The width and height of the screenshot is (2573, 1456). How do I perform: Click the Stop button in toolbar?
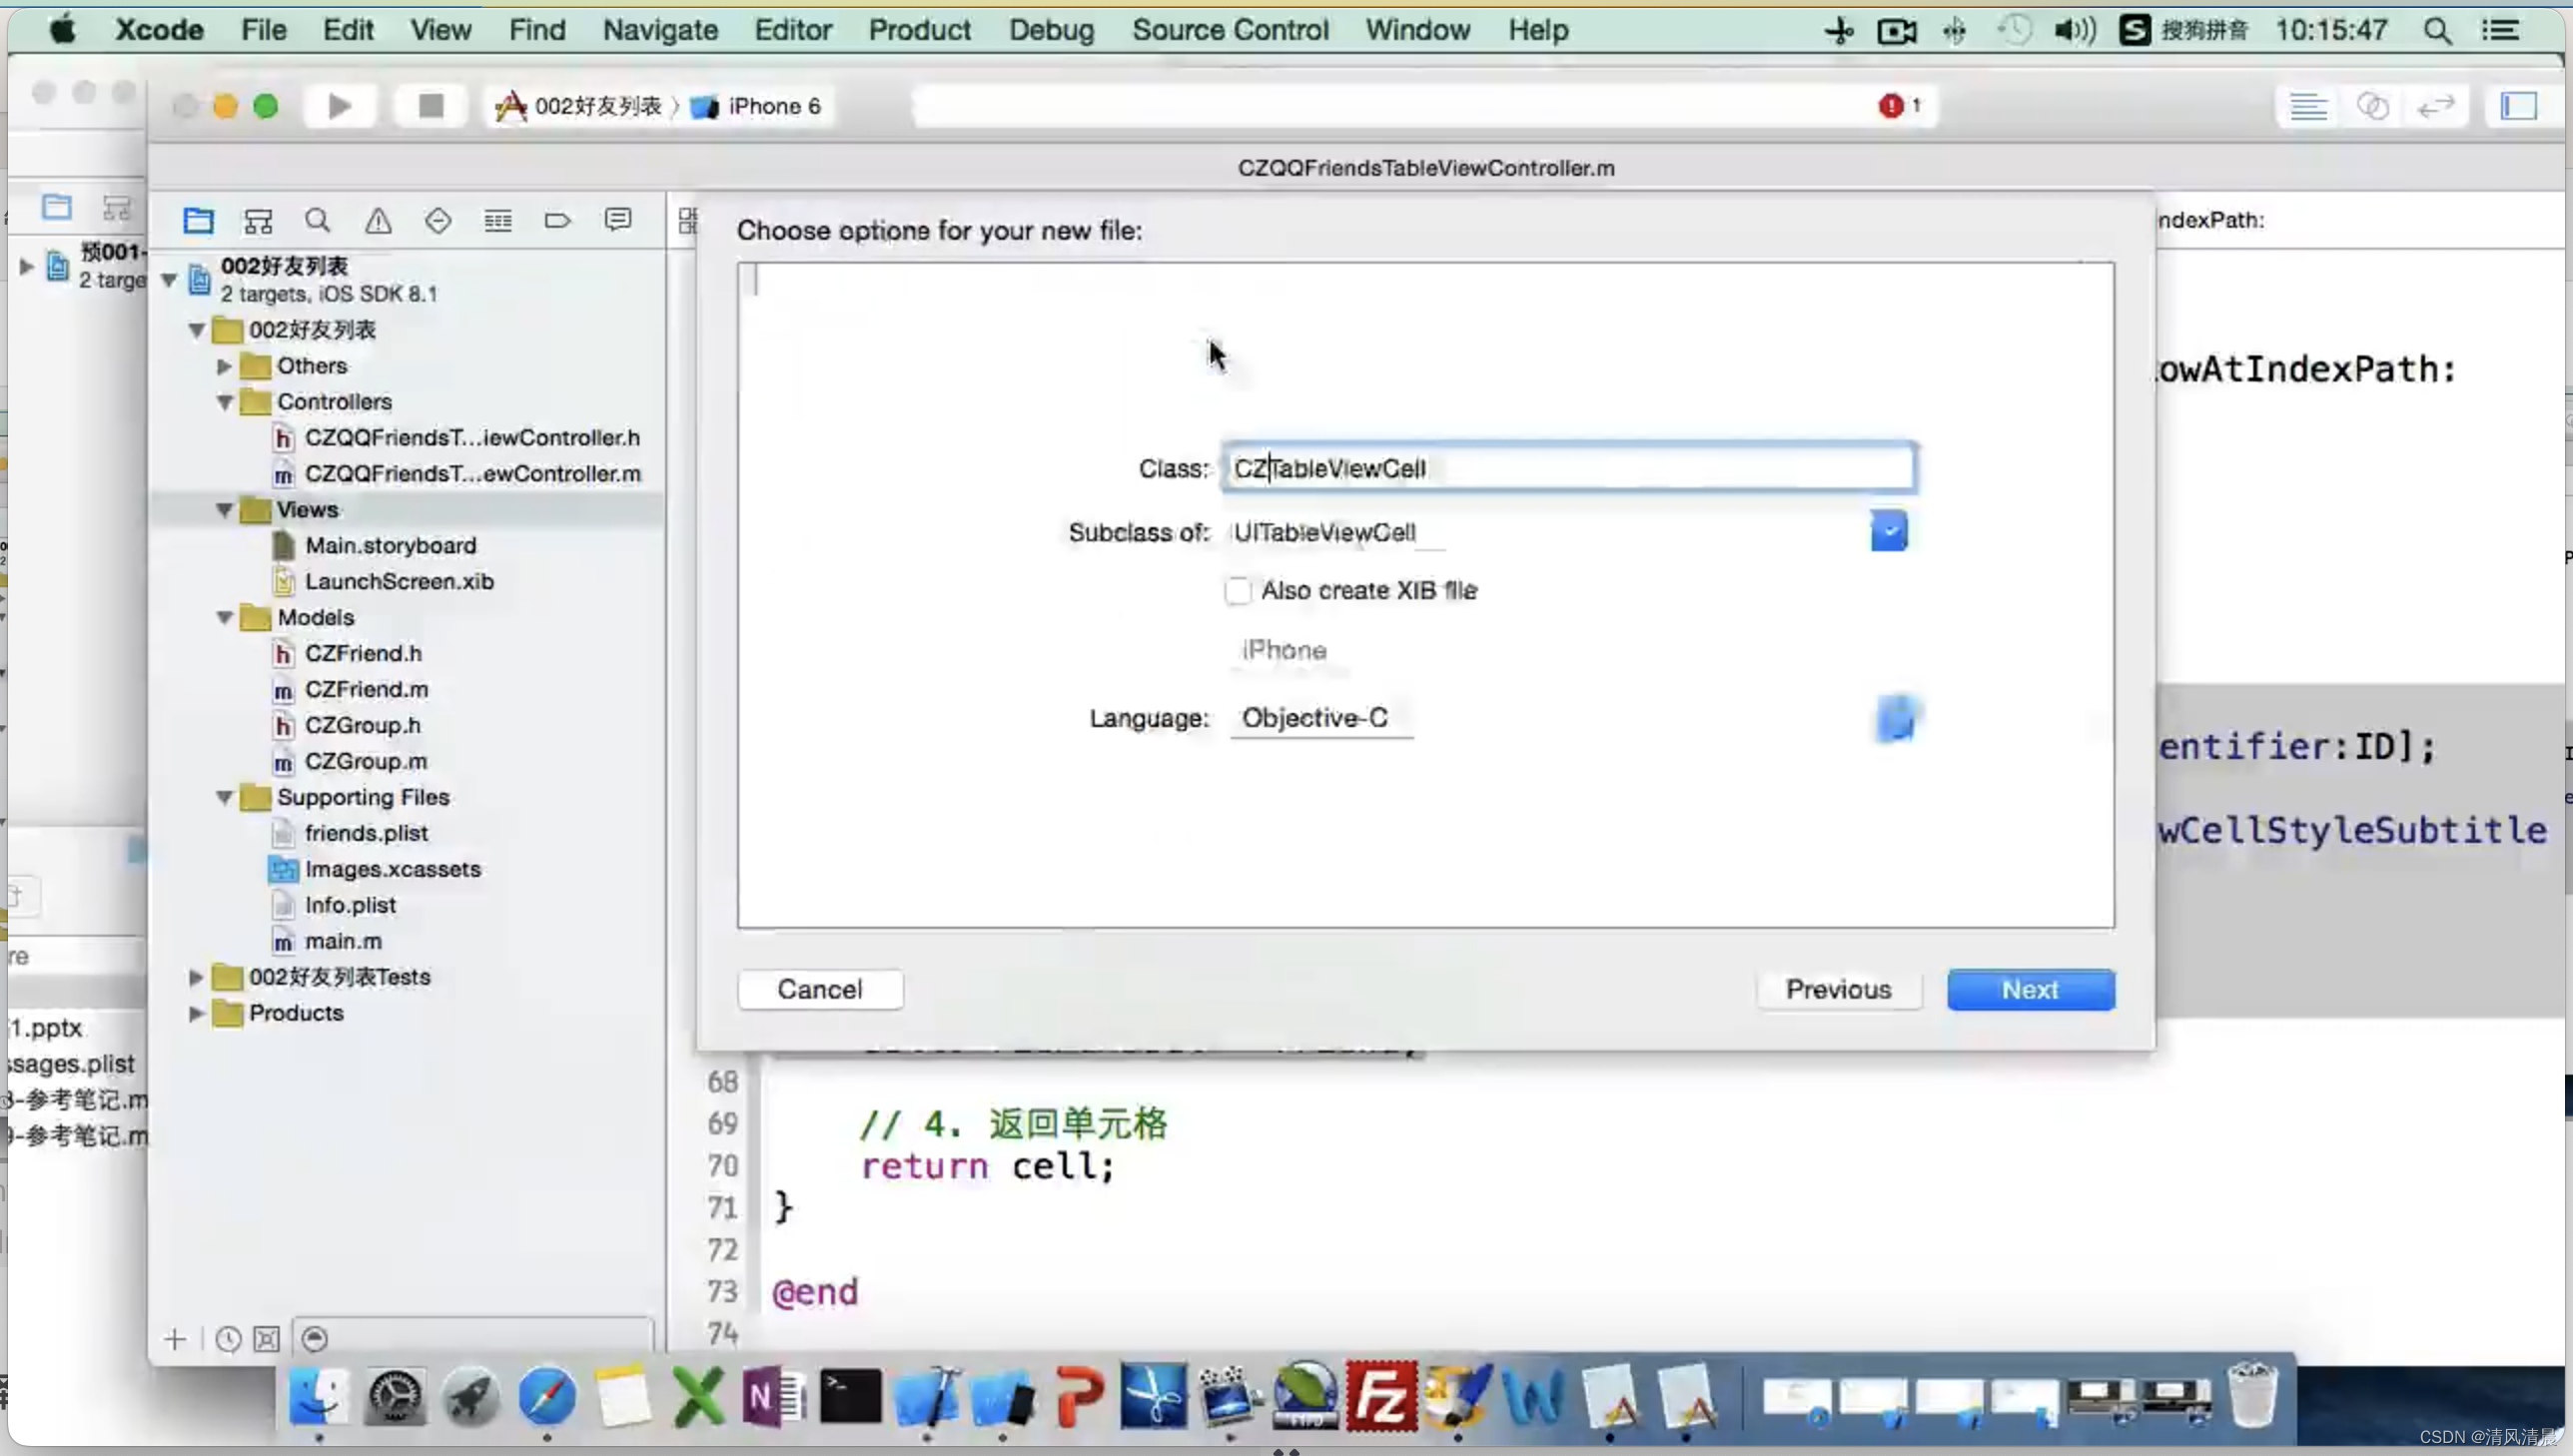pyautogui.click(x=429, y=106)
